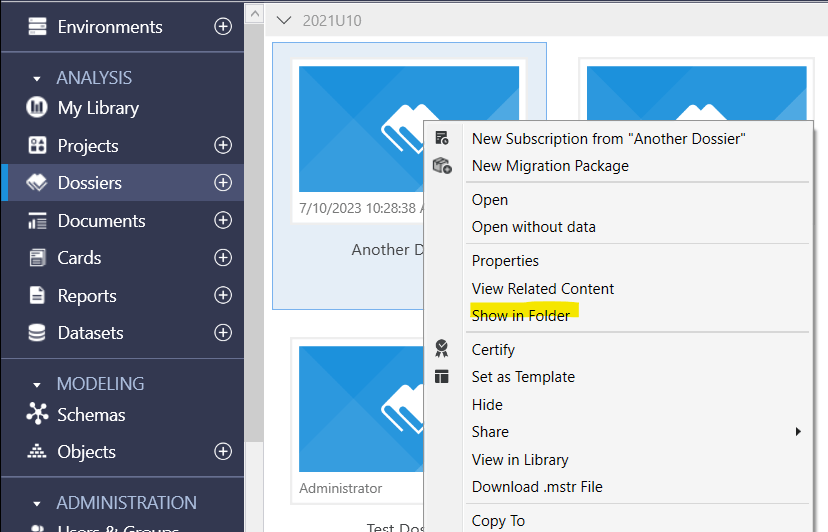Collapse the 2021U10 group chevron

pos(285,19)
